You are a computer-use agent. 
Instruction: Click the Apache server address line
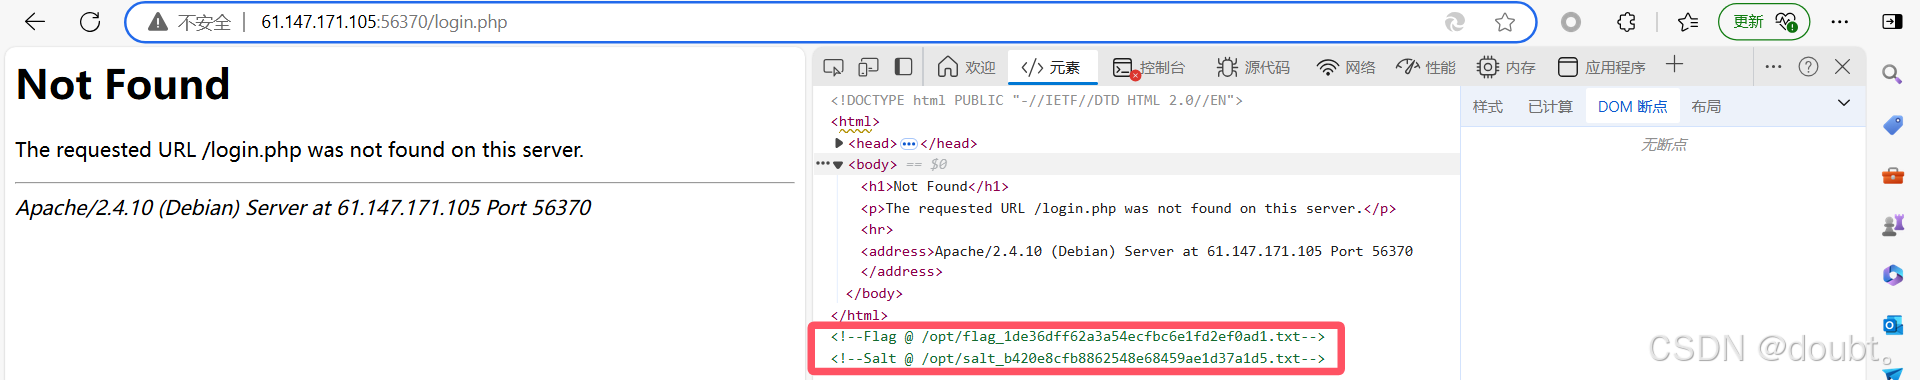pos(303,208)
